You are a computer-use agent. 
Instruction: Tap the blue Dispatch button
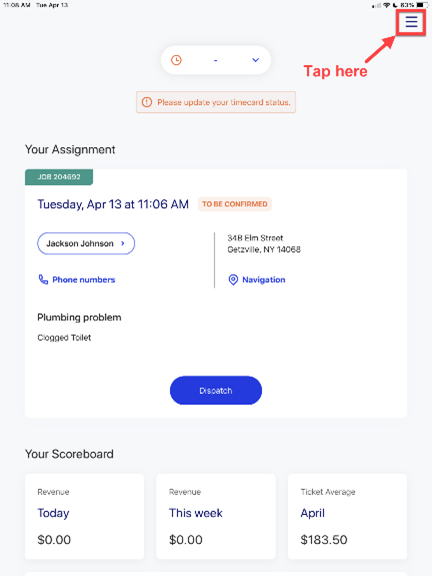coord(216,390)
